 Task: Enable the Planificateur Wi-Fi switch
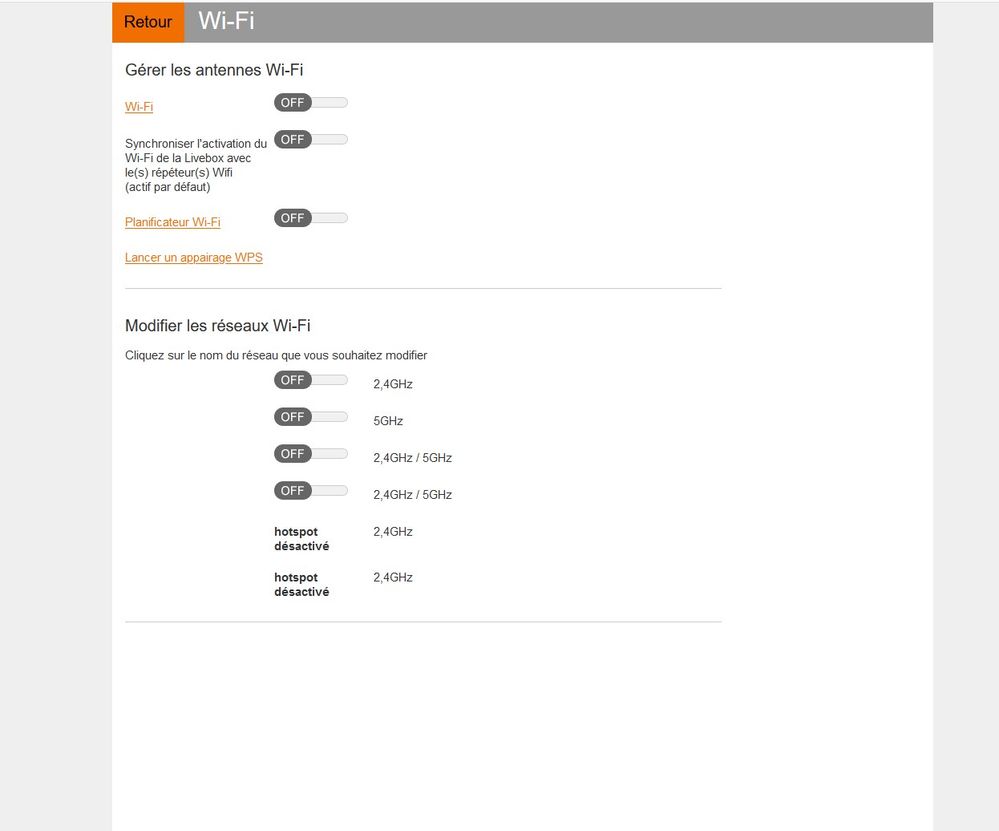(311, 218)
